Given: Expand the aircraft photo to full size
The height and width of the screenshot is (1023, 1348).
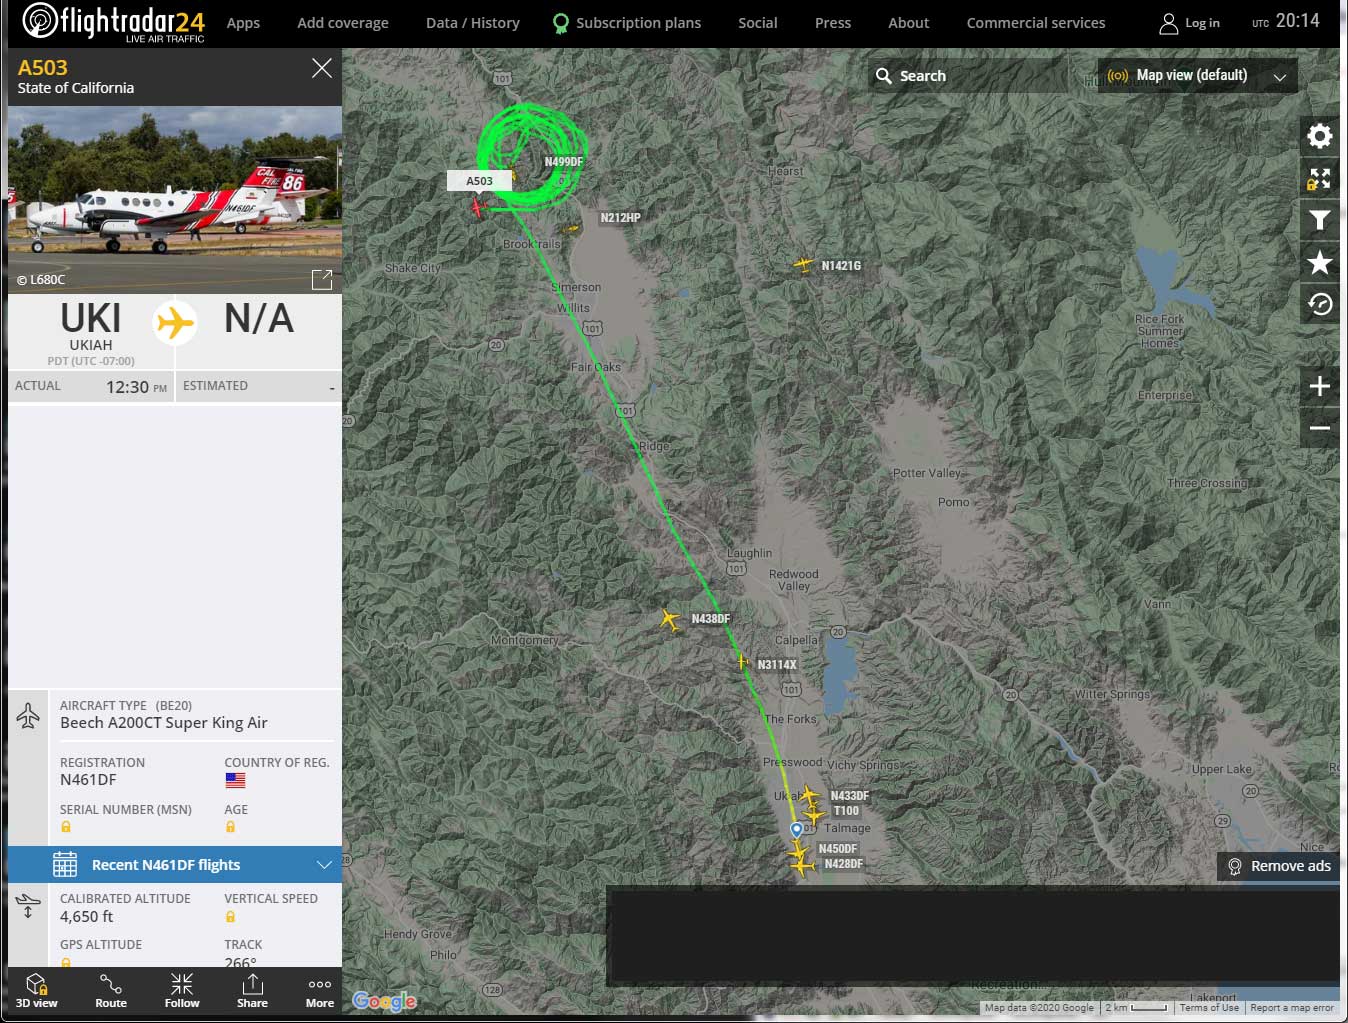Looking at the screenshot, I should [322, 280].
